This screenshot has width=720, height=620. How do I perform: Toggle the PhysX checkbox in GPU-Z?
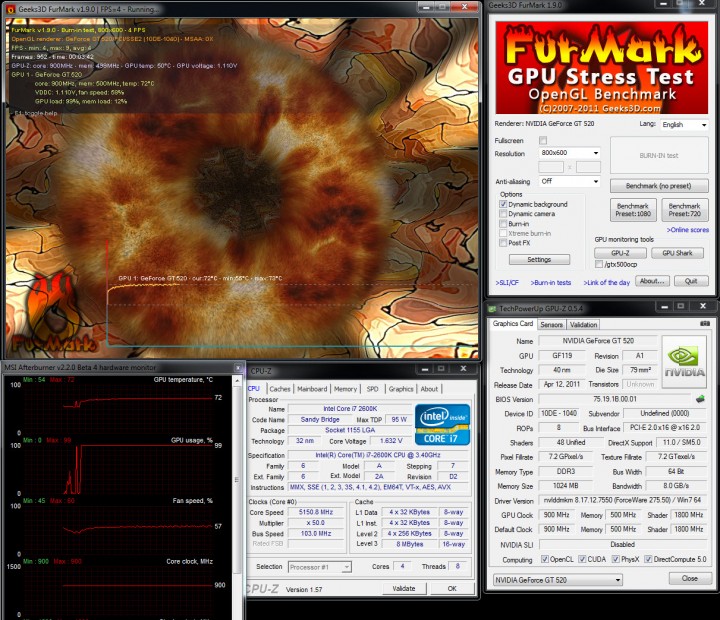pyautogui.click(x=616, y=559)
